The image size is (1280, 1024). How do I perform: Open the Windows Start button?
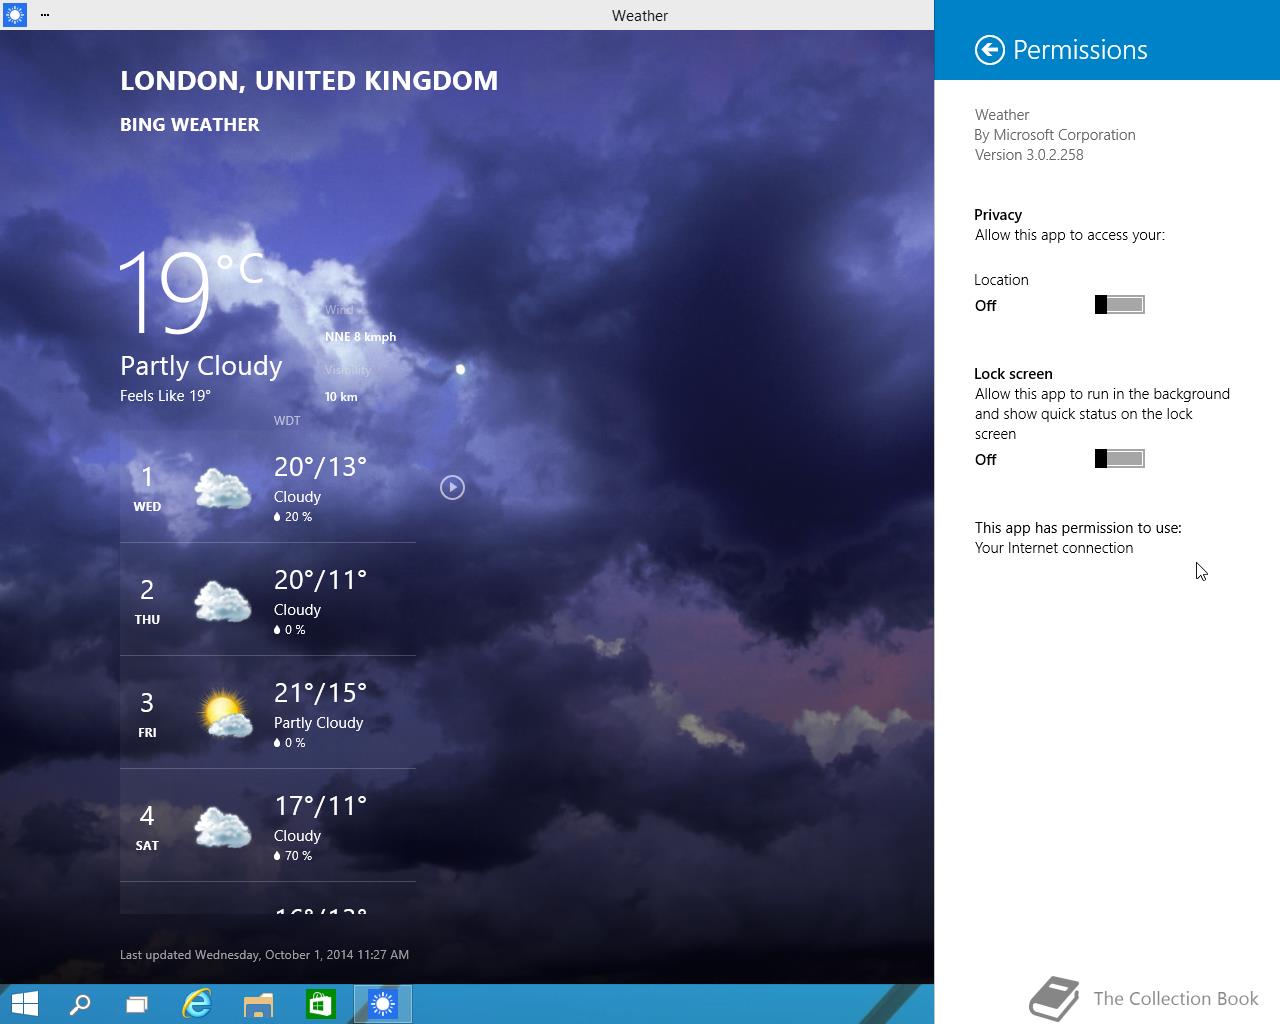pos(24,1004)
